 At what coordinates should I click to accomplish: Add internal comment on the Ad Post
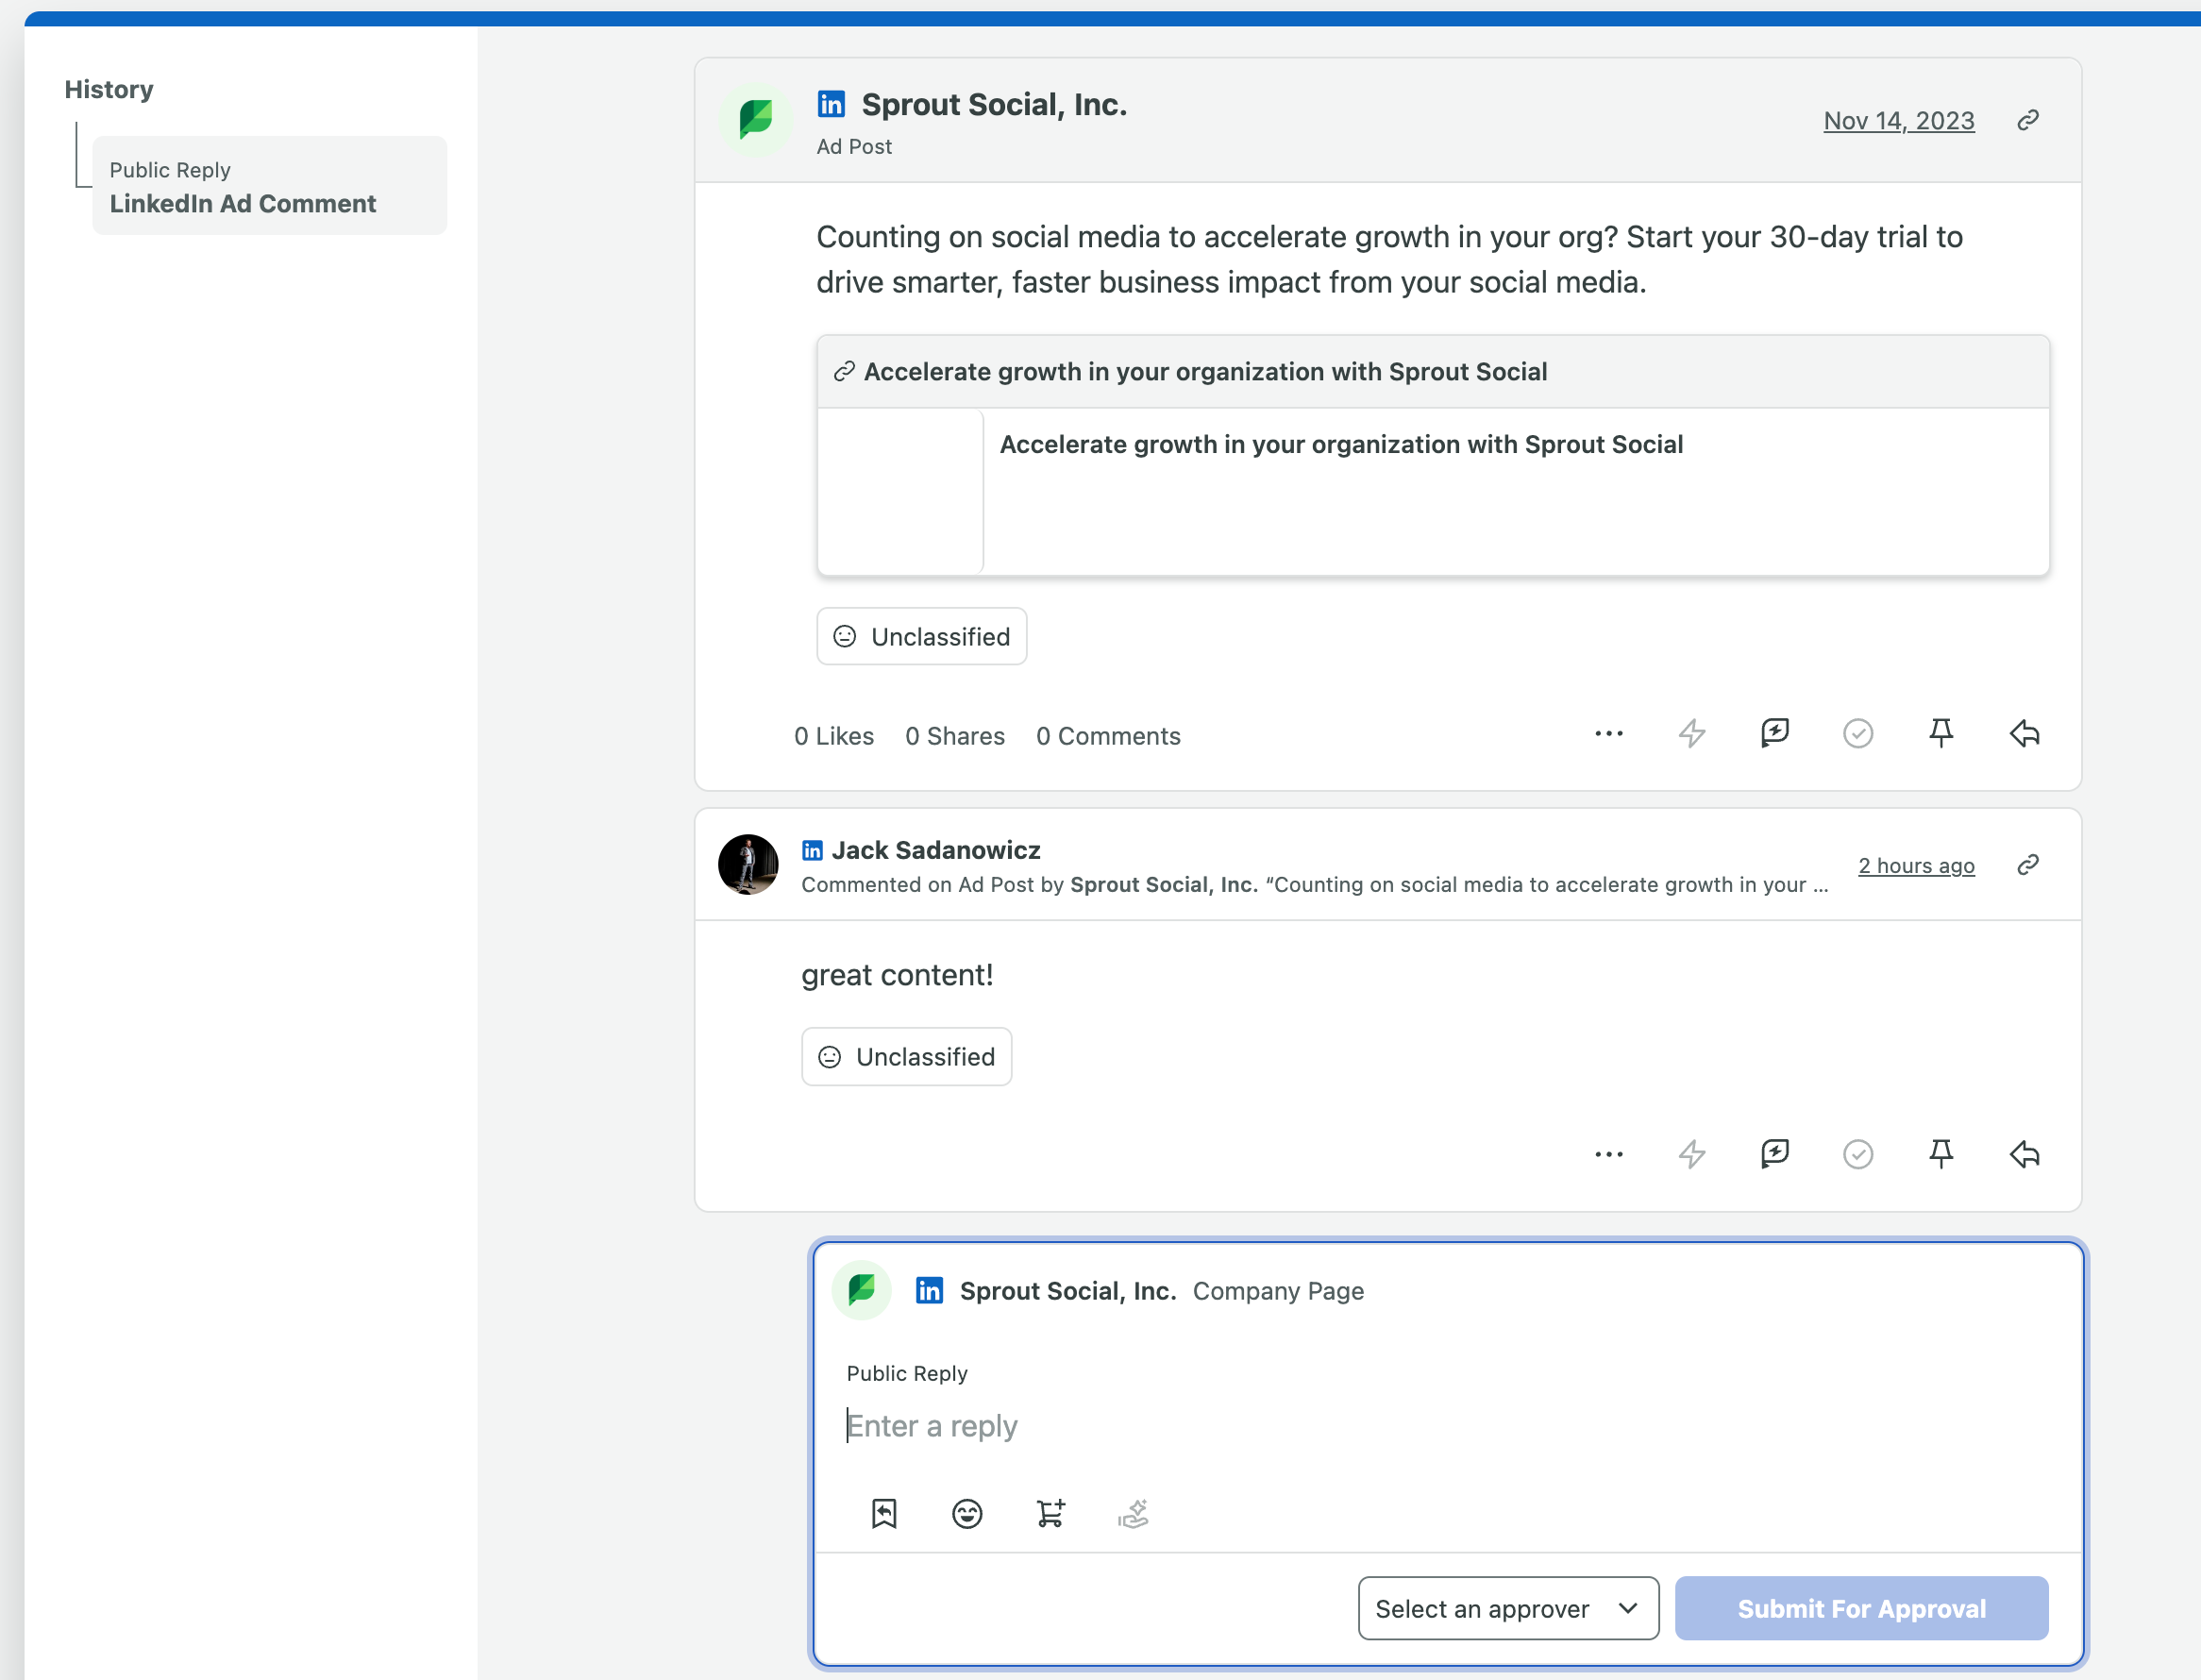(x=1775, y=733)
